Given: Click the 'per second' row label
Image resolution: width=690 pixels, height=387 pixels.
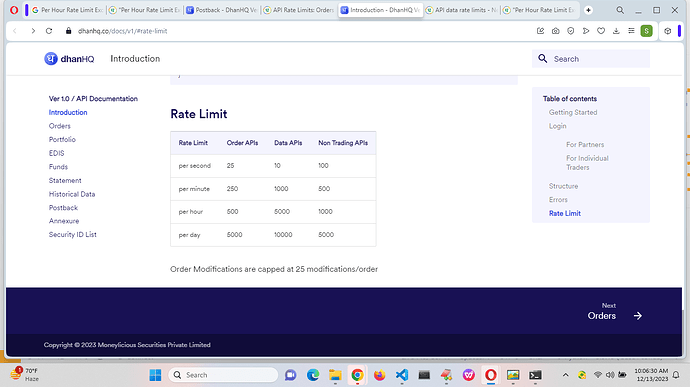Looking at the screenshot, I should (x=195, y=166).
